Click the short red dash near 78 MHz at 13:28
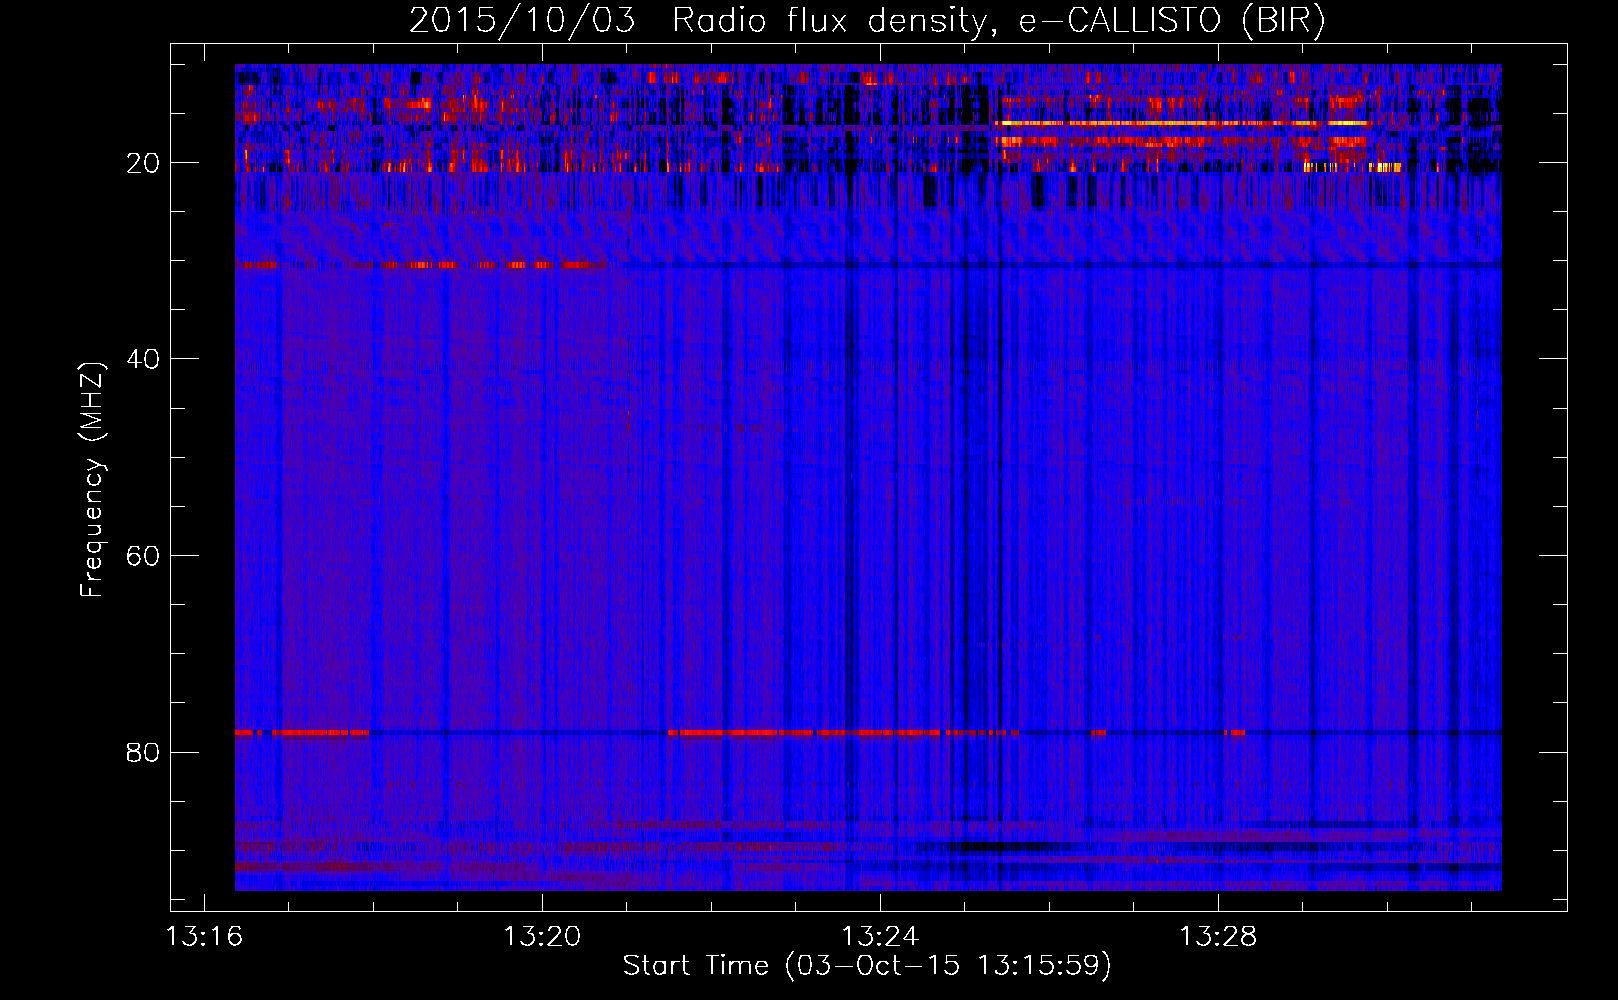 (x=1235, y=733)
